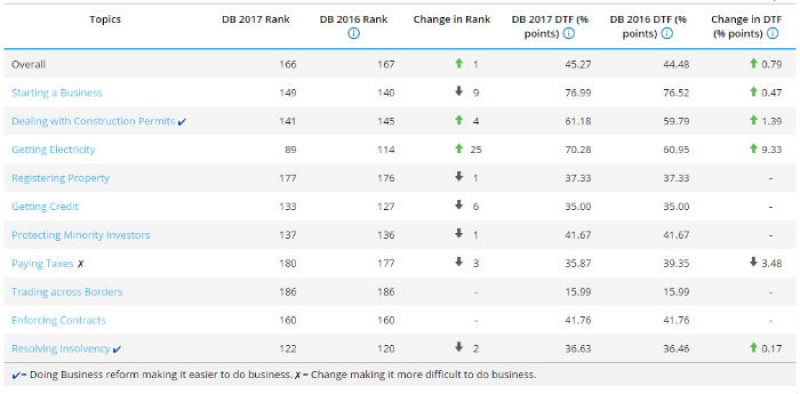Open the Resolving Insolvency link
The image size is (800, 394).
pyautogui.click(x=61, y=349)
